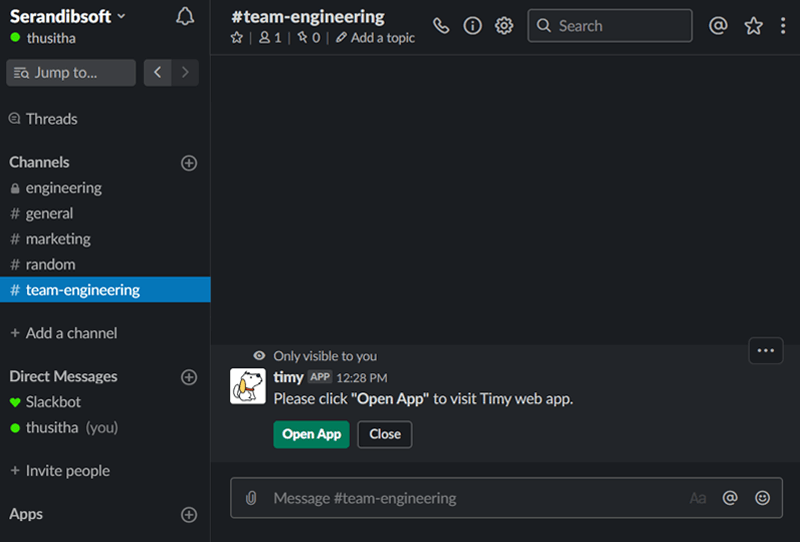Screen dimensions: 800x542
Task: Show channel details info icon
Action: [x=472, y=26]
